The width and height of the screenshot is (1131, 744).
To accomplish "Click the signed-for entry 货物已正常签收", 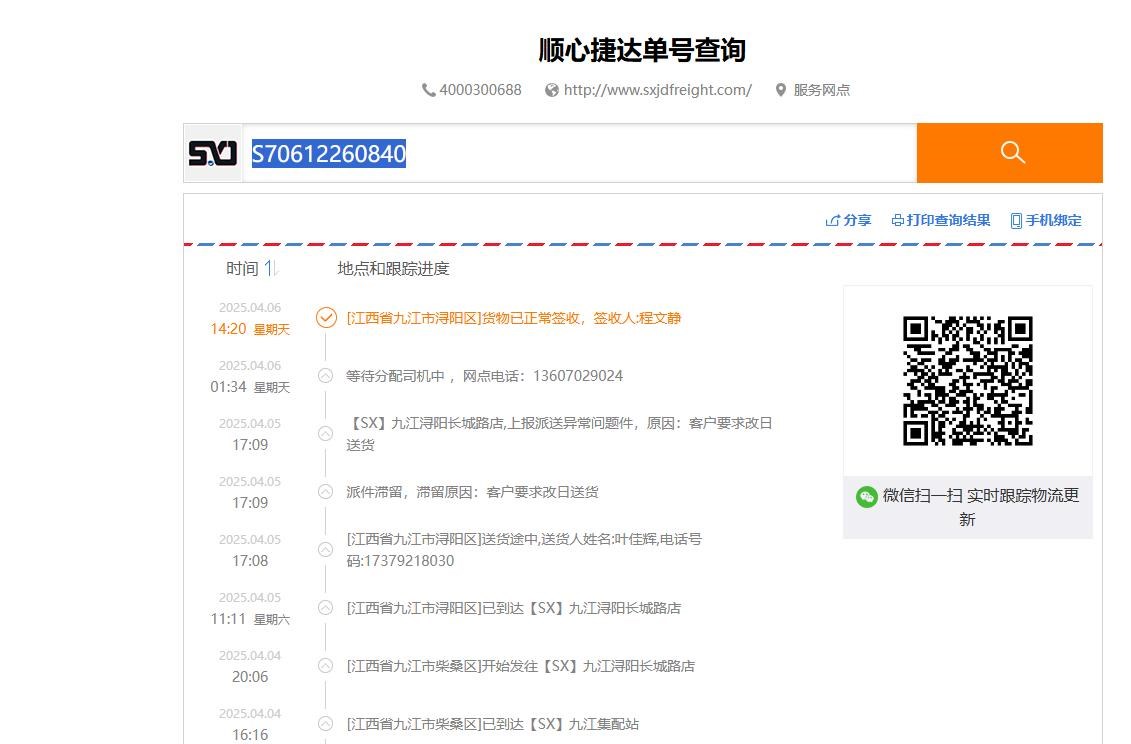I will (x=514, y=318).
